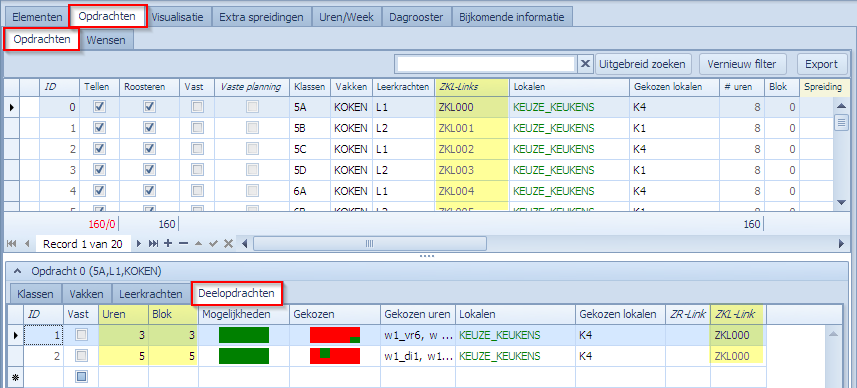
Task: Click the upper grid vertical scrollbar thumb
Action: pos(842,123)
